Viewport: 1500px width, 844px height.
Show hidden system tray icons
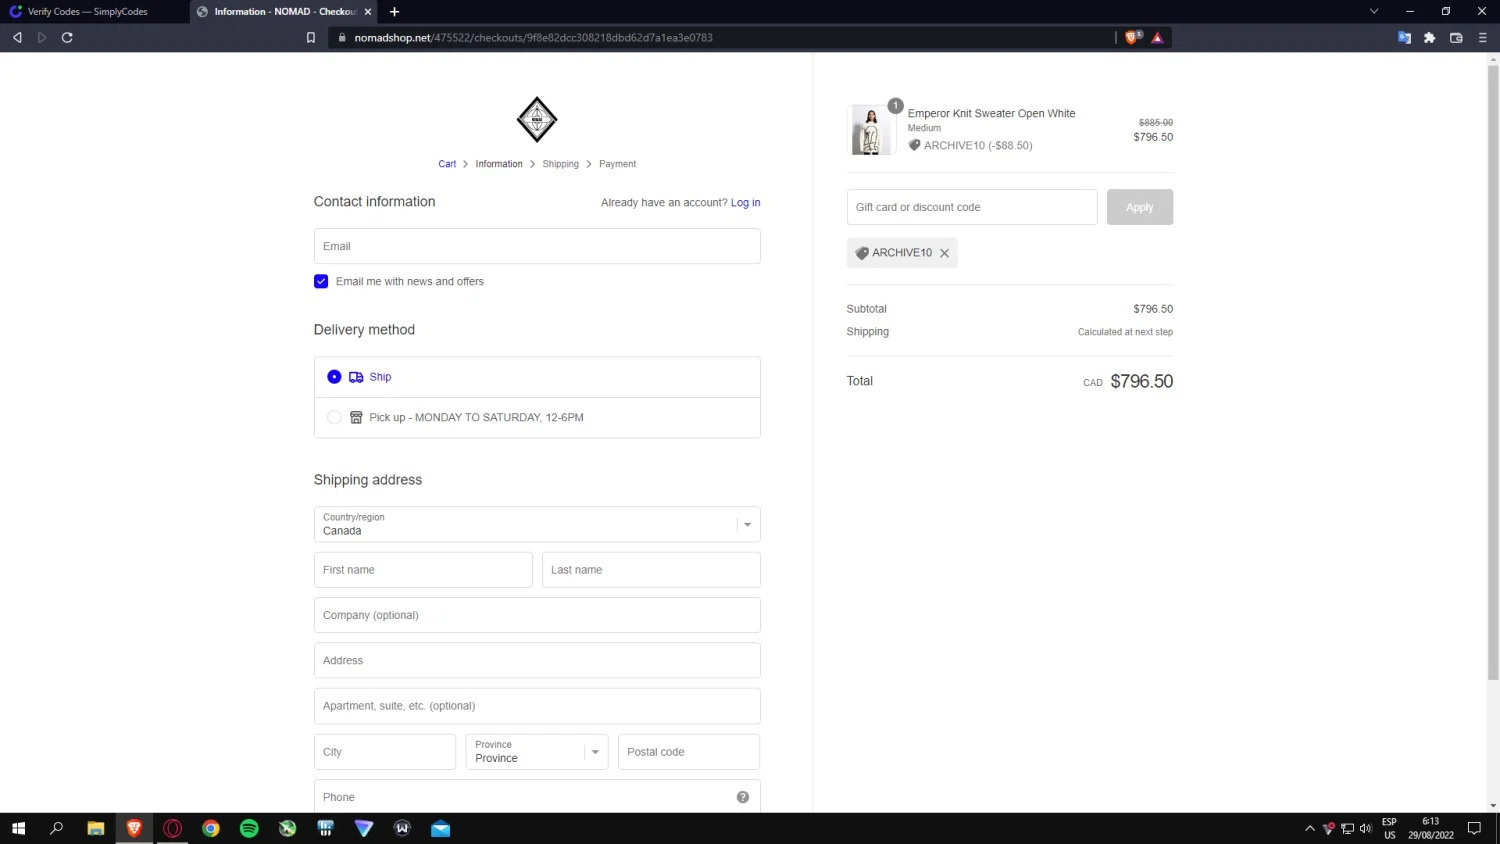(1310, 828)
